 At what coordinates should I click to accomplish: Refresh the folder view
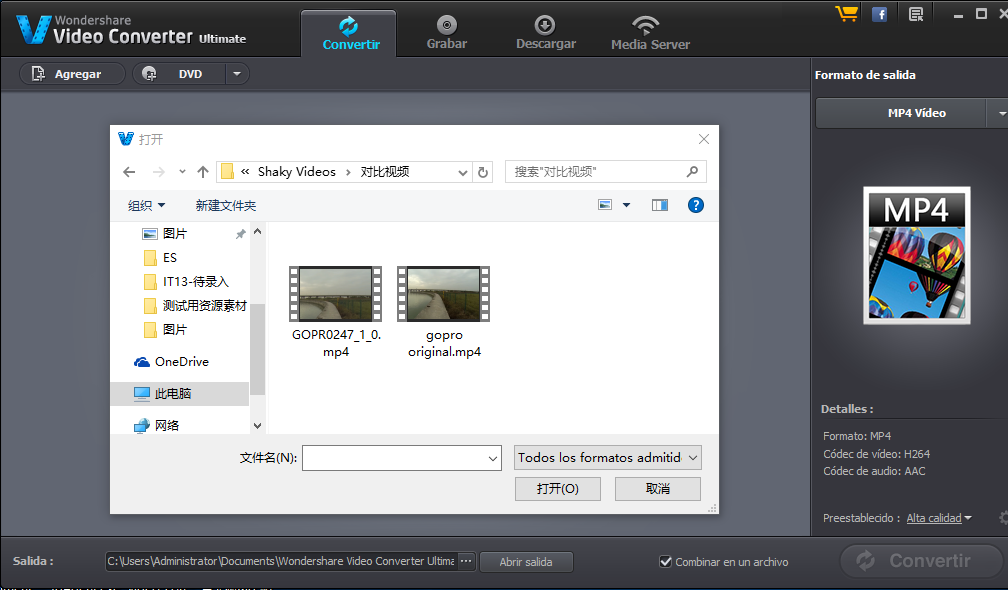483,172
